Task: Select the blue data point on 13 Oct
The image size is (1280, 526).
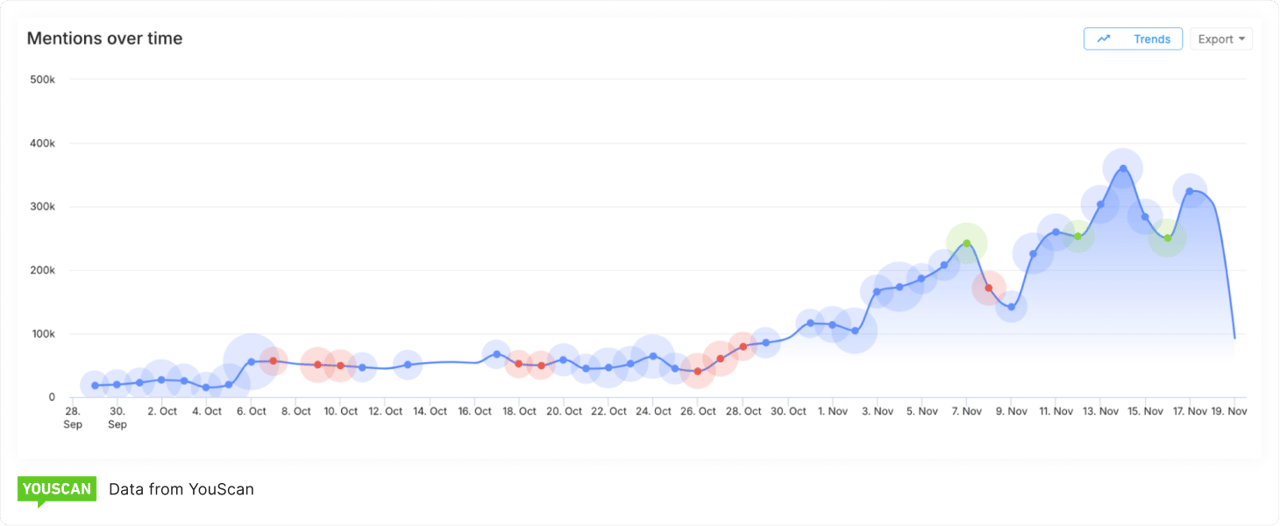Action: click(x=407, y=365)
